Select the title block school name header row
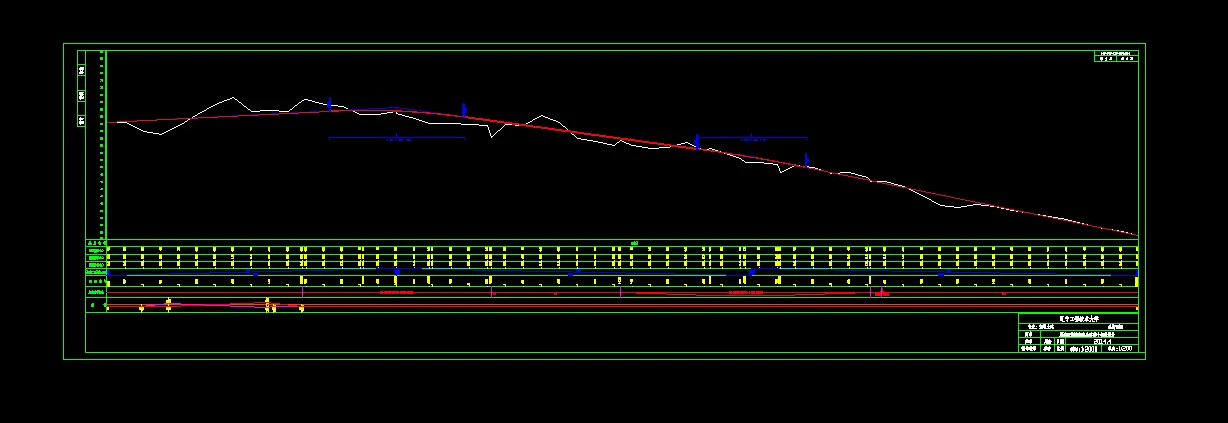1228x423 pixels. (x=1078, y=318)
